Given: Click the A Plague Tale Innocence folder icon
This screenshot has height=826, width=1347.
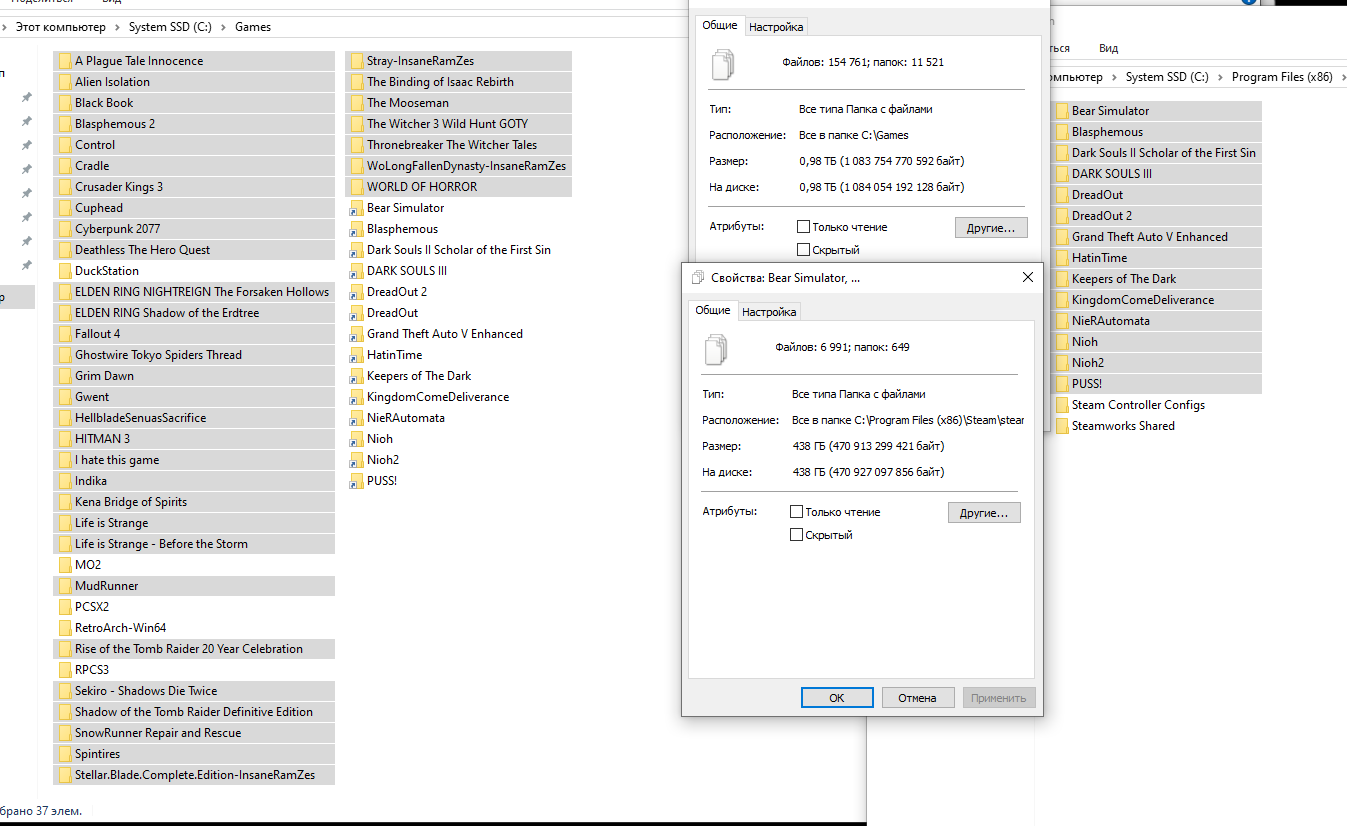Looking at the screenshot, I should [65, 61].
